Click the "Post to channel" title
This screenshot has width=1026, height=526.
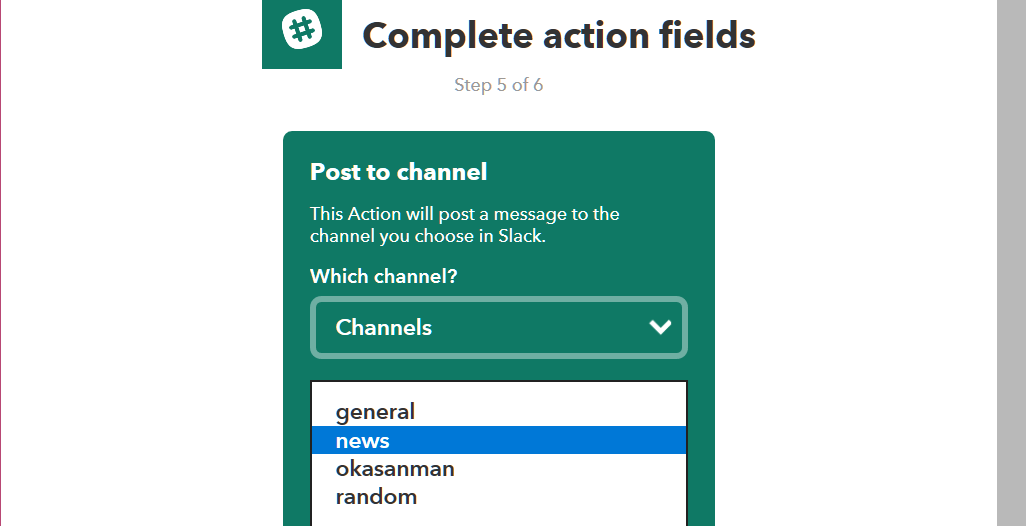398,172
